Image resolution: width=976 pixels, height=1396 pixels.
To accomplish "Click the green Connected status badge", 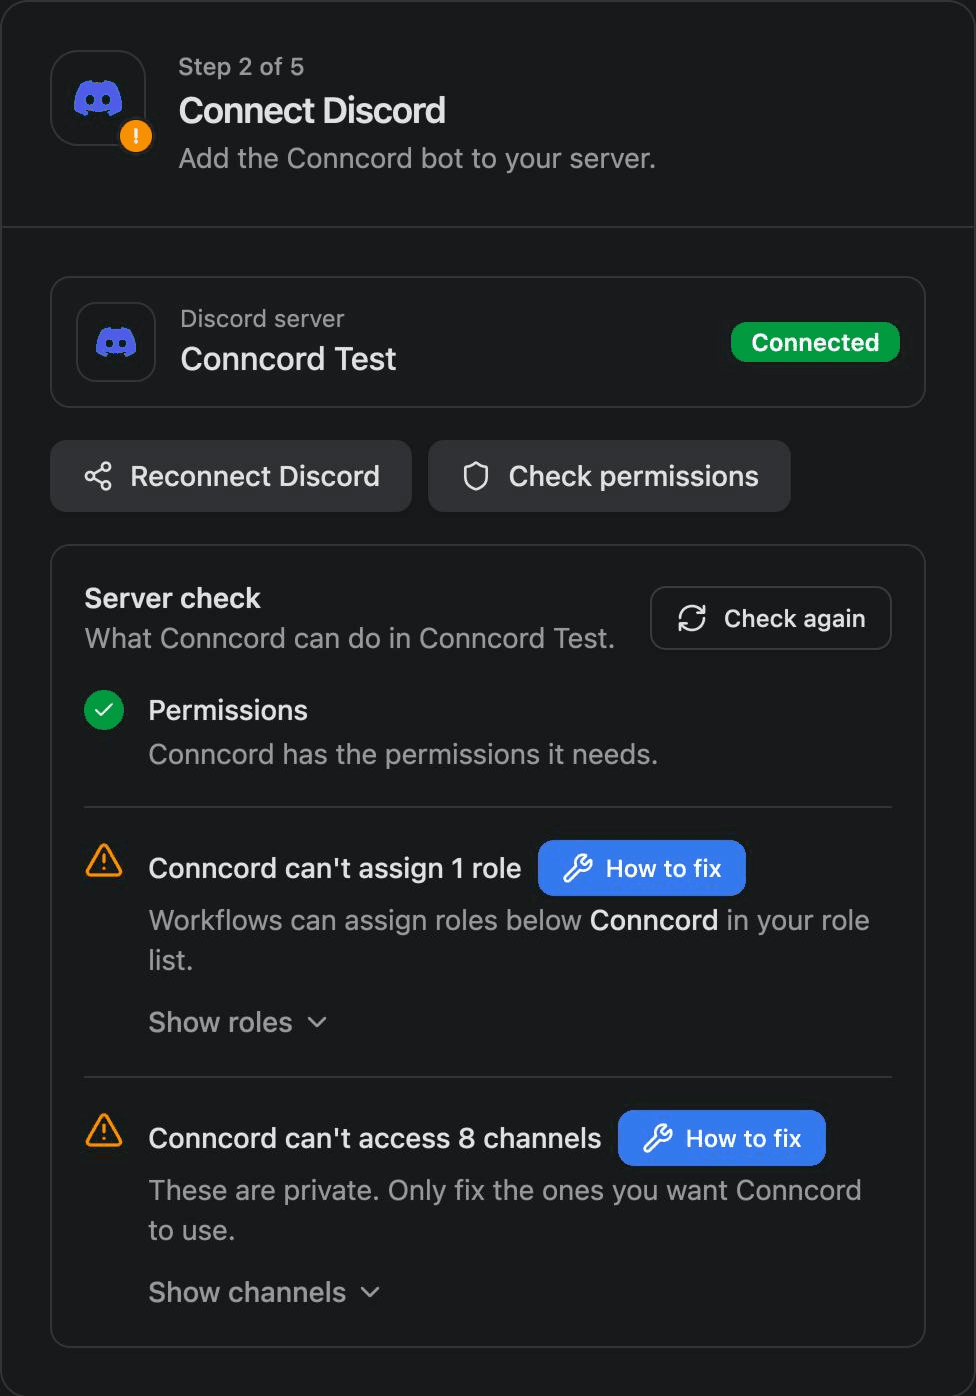I will (x=815, y=342).
